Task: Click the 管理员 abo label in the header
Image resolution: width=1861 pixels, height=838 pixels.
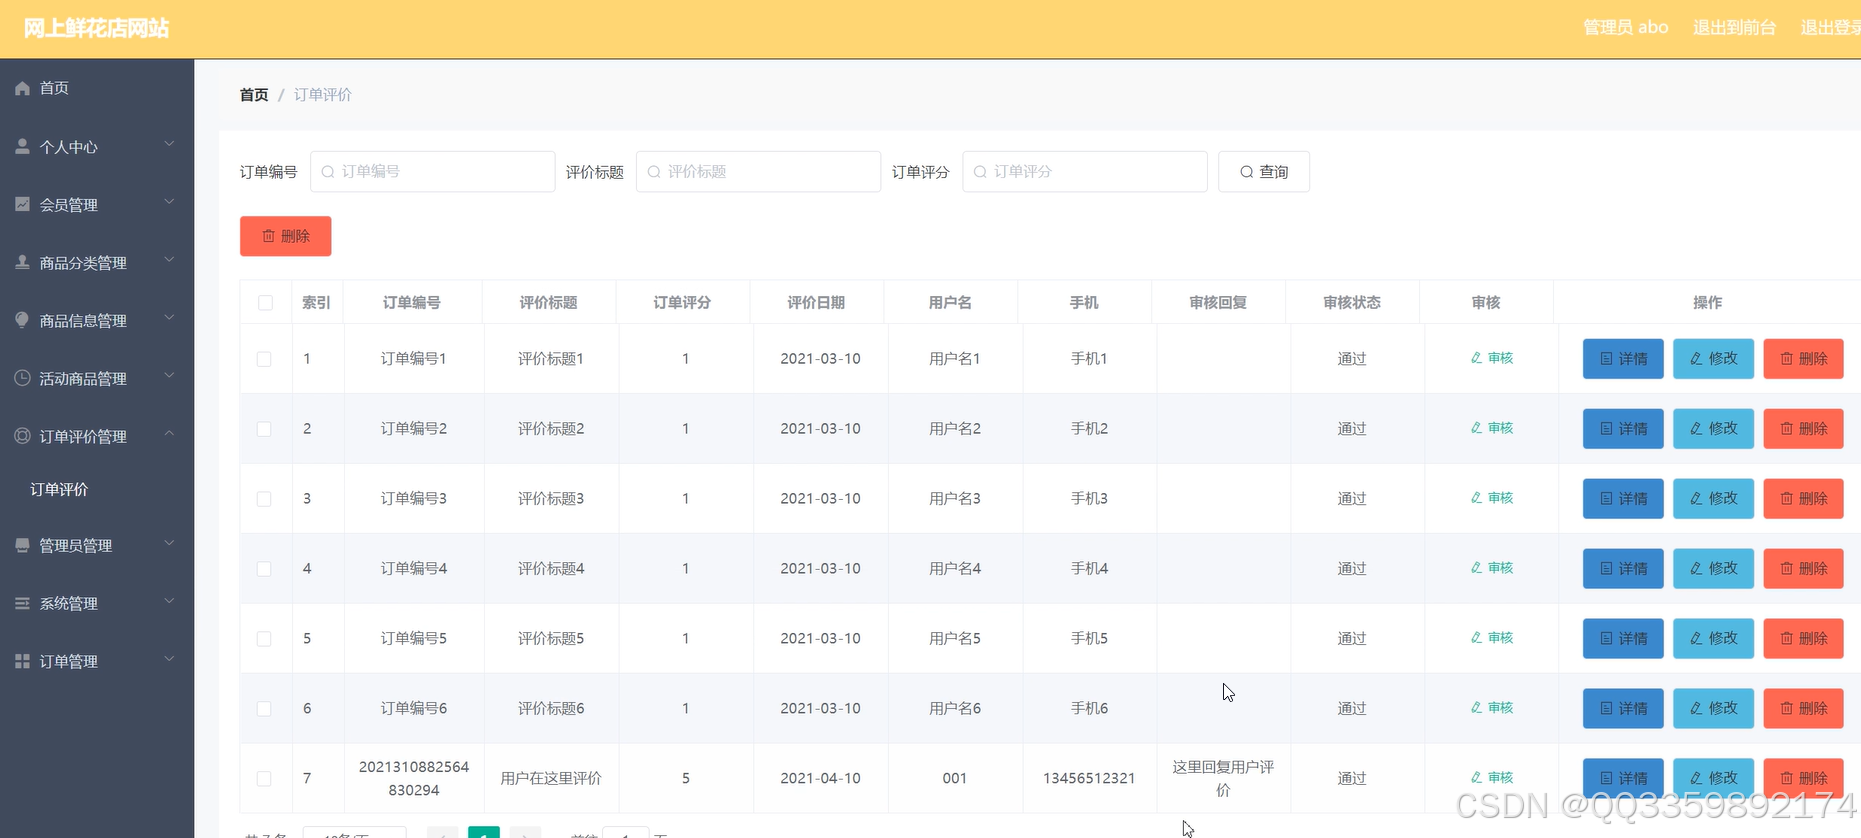Action: coord(1625,28)
